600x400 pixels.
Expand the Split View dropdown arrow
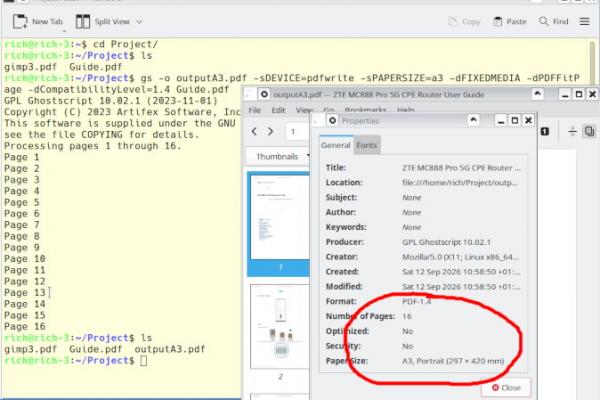139,22
